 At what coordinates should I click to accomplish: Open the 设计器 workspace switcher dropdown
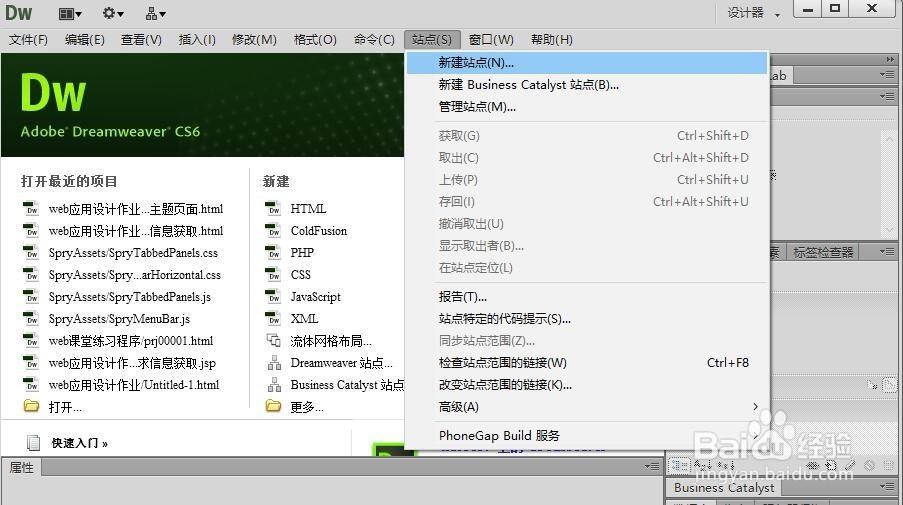[x=754, y=13]
